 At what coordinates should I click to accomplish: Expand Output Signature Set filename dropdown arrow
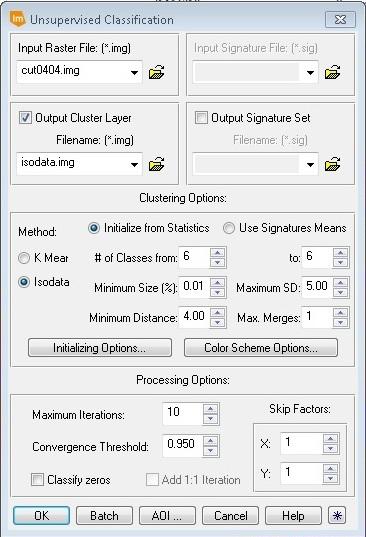coord(310,165)
